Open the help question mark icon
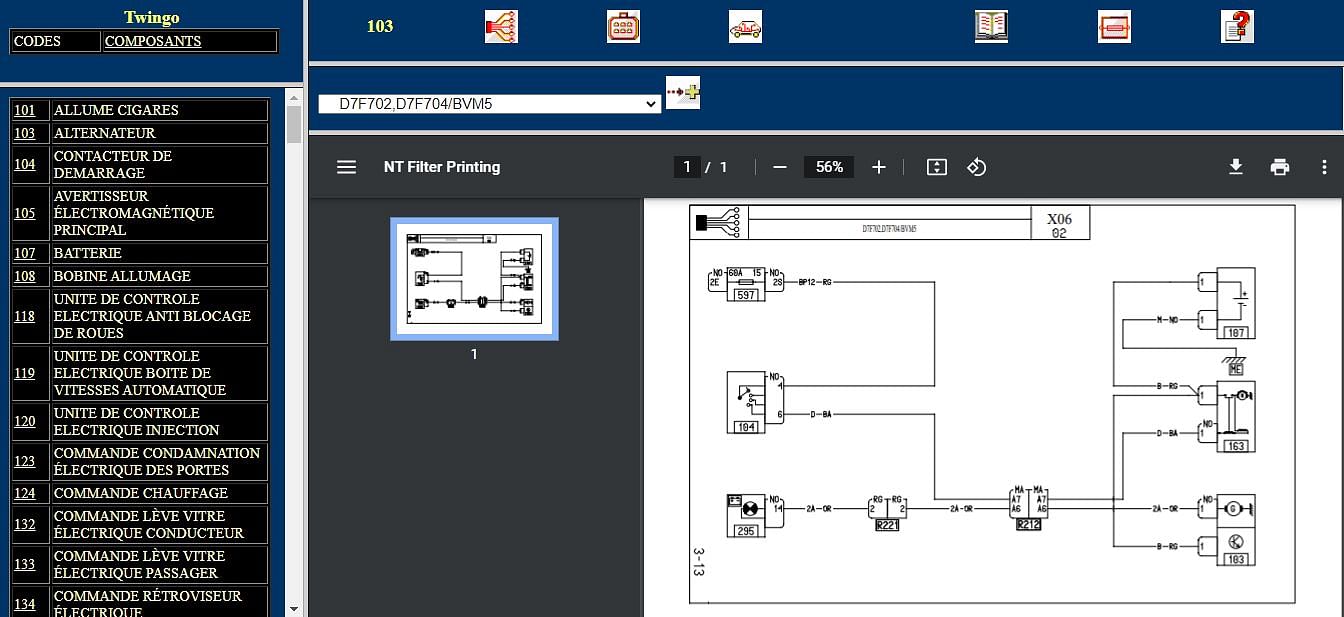The width and height of the screenshot is (1344, 617). (x=1237, y=26)
